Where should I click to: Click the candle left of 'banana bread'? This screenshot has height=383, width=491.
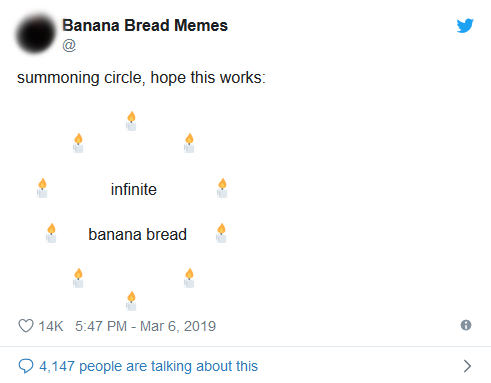coord(51,233)
